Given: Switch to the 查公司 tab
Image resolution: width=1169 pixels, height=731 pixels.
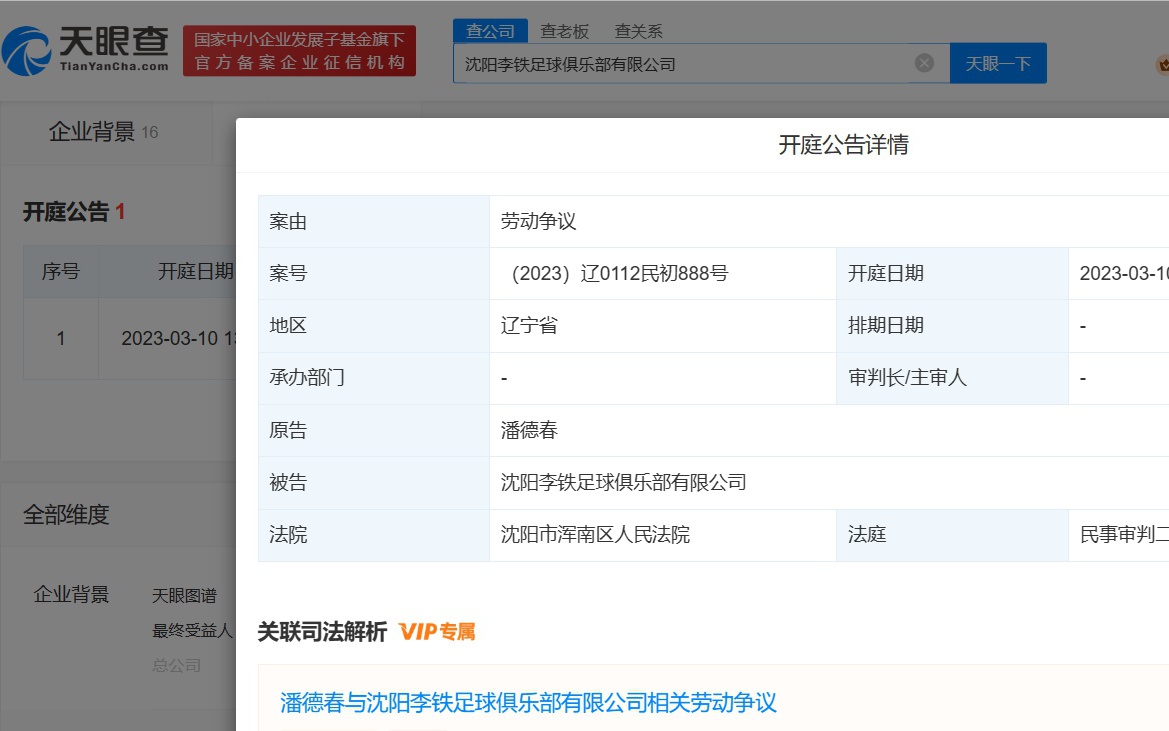Looking at the screenshot, I should [490, 31].
